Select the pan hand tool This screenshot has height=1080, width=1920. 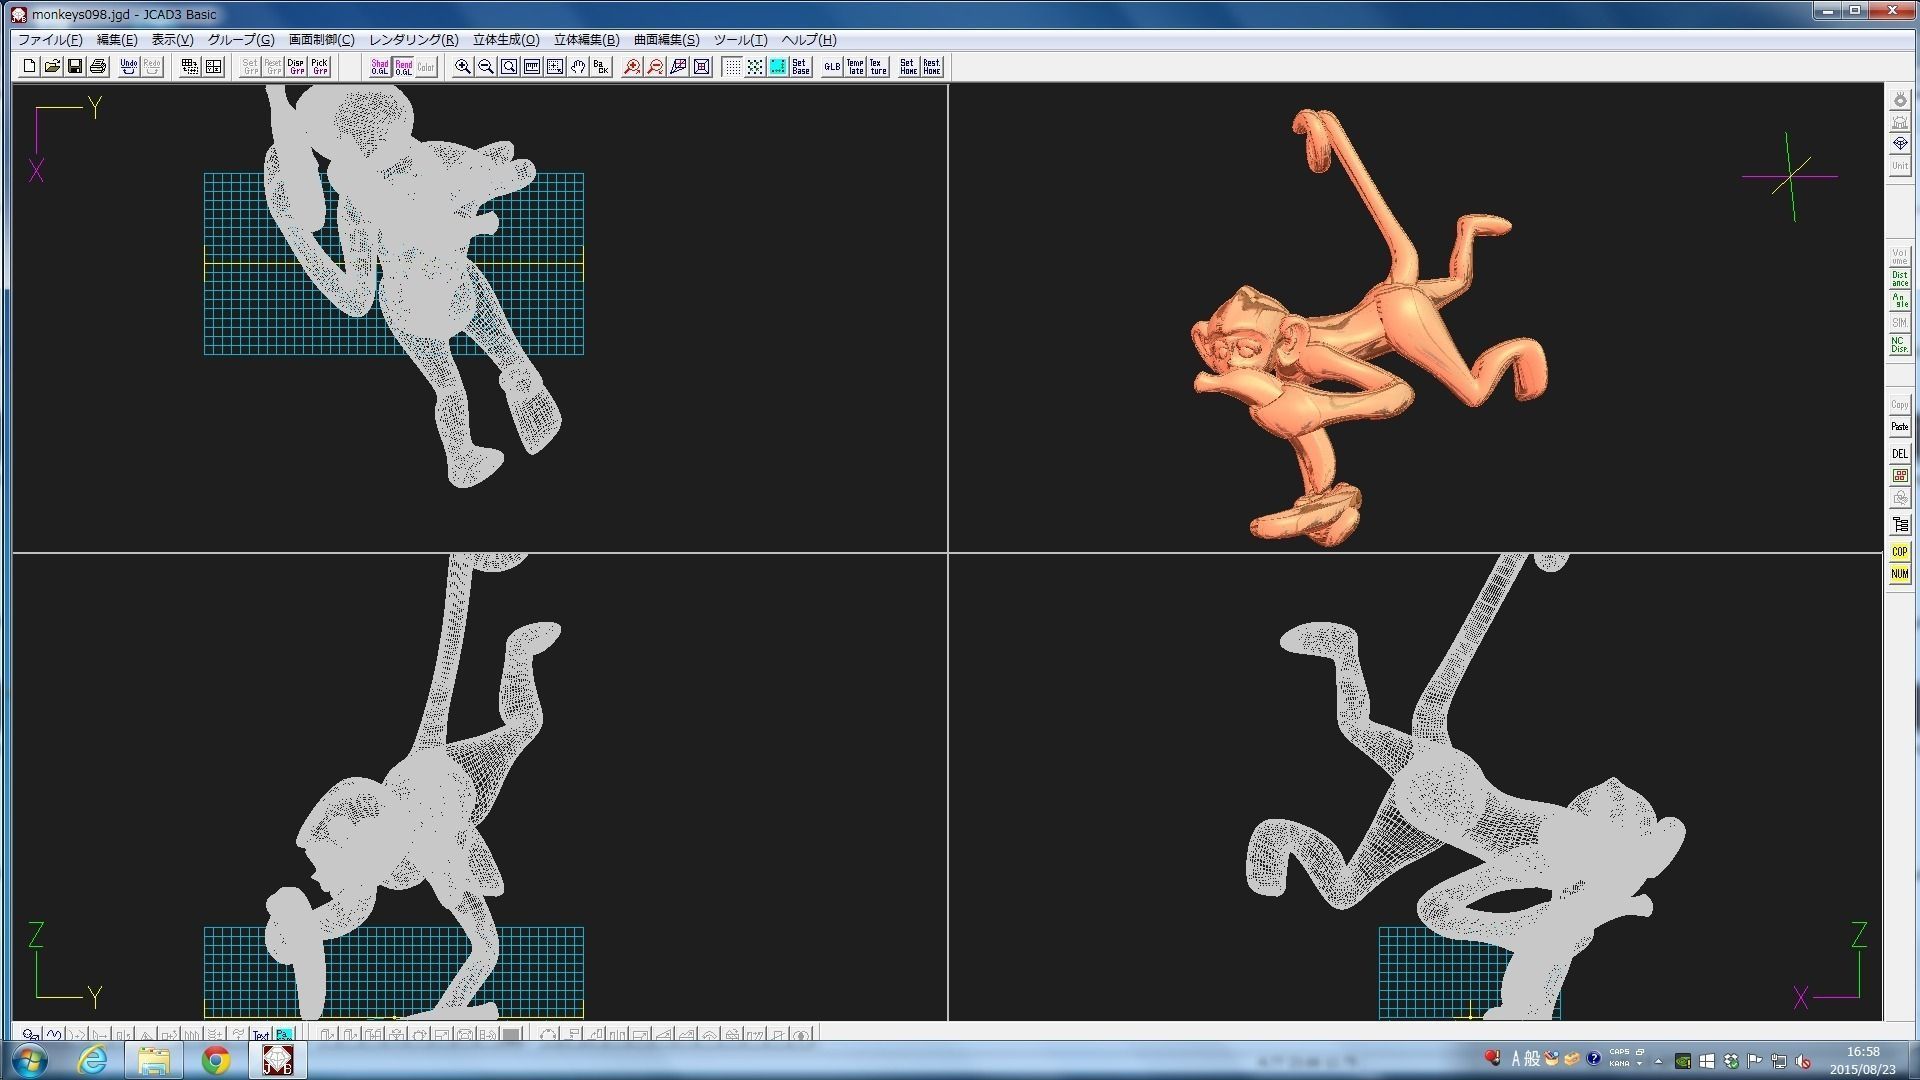[x=578, y=67]
